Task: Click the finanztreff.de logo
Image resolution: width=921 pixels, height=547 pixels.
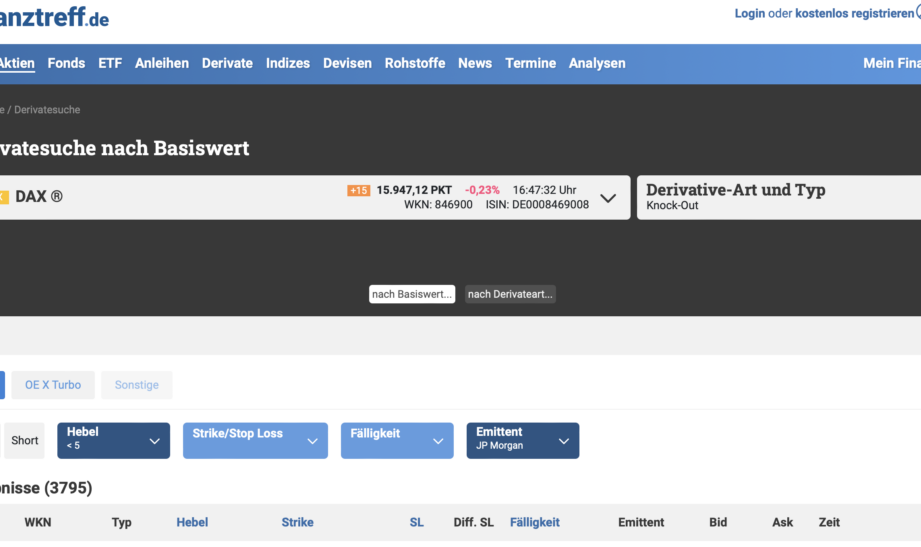Action: [54, 17]
